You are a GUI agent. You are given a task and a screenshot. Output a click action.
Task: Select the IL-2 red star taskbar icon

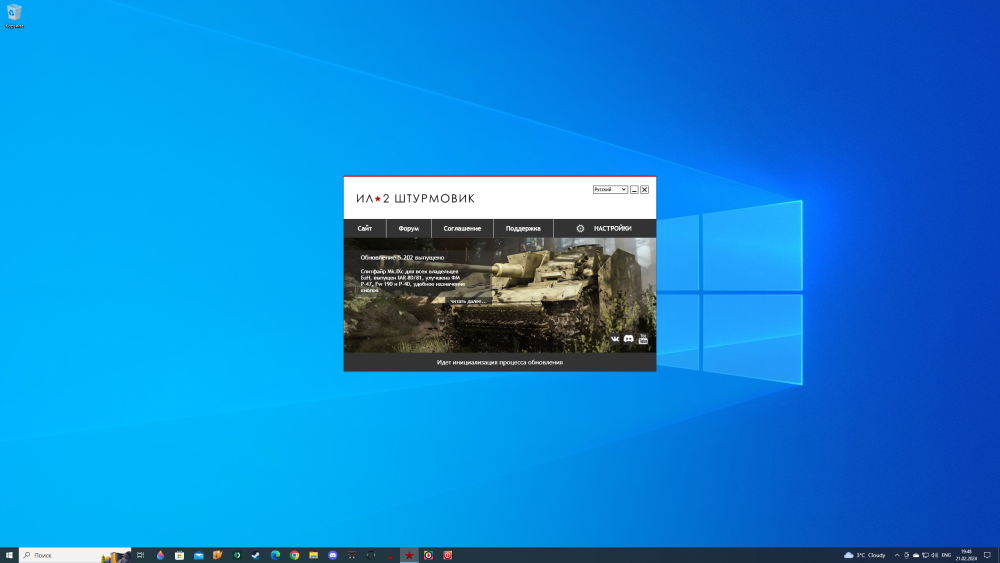click(x=409, y=555)
